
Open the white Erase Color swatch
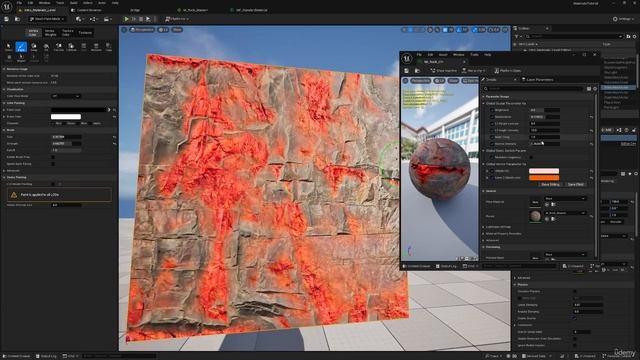66,117
